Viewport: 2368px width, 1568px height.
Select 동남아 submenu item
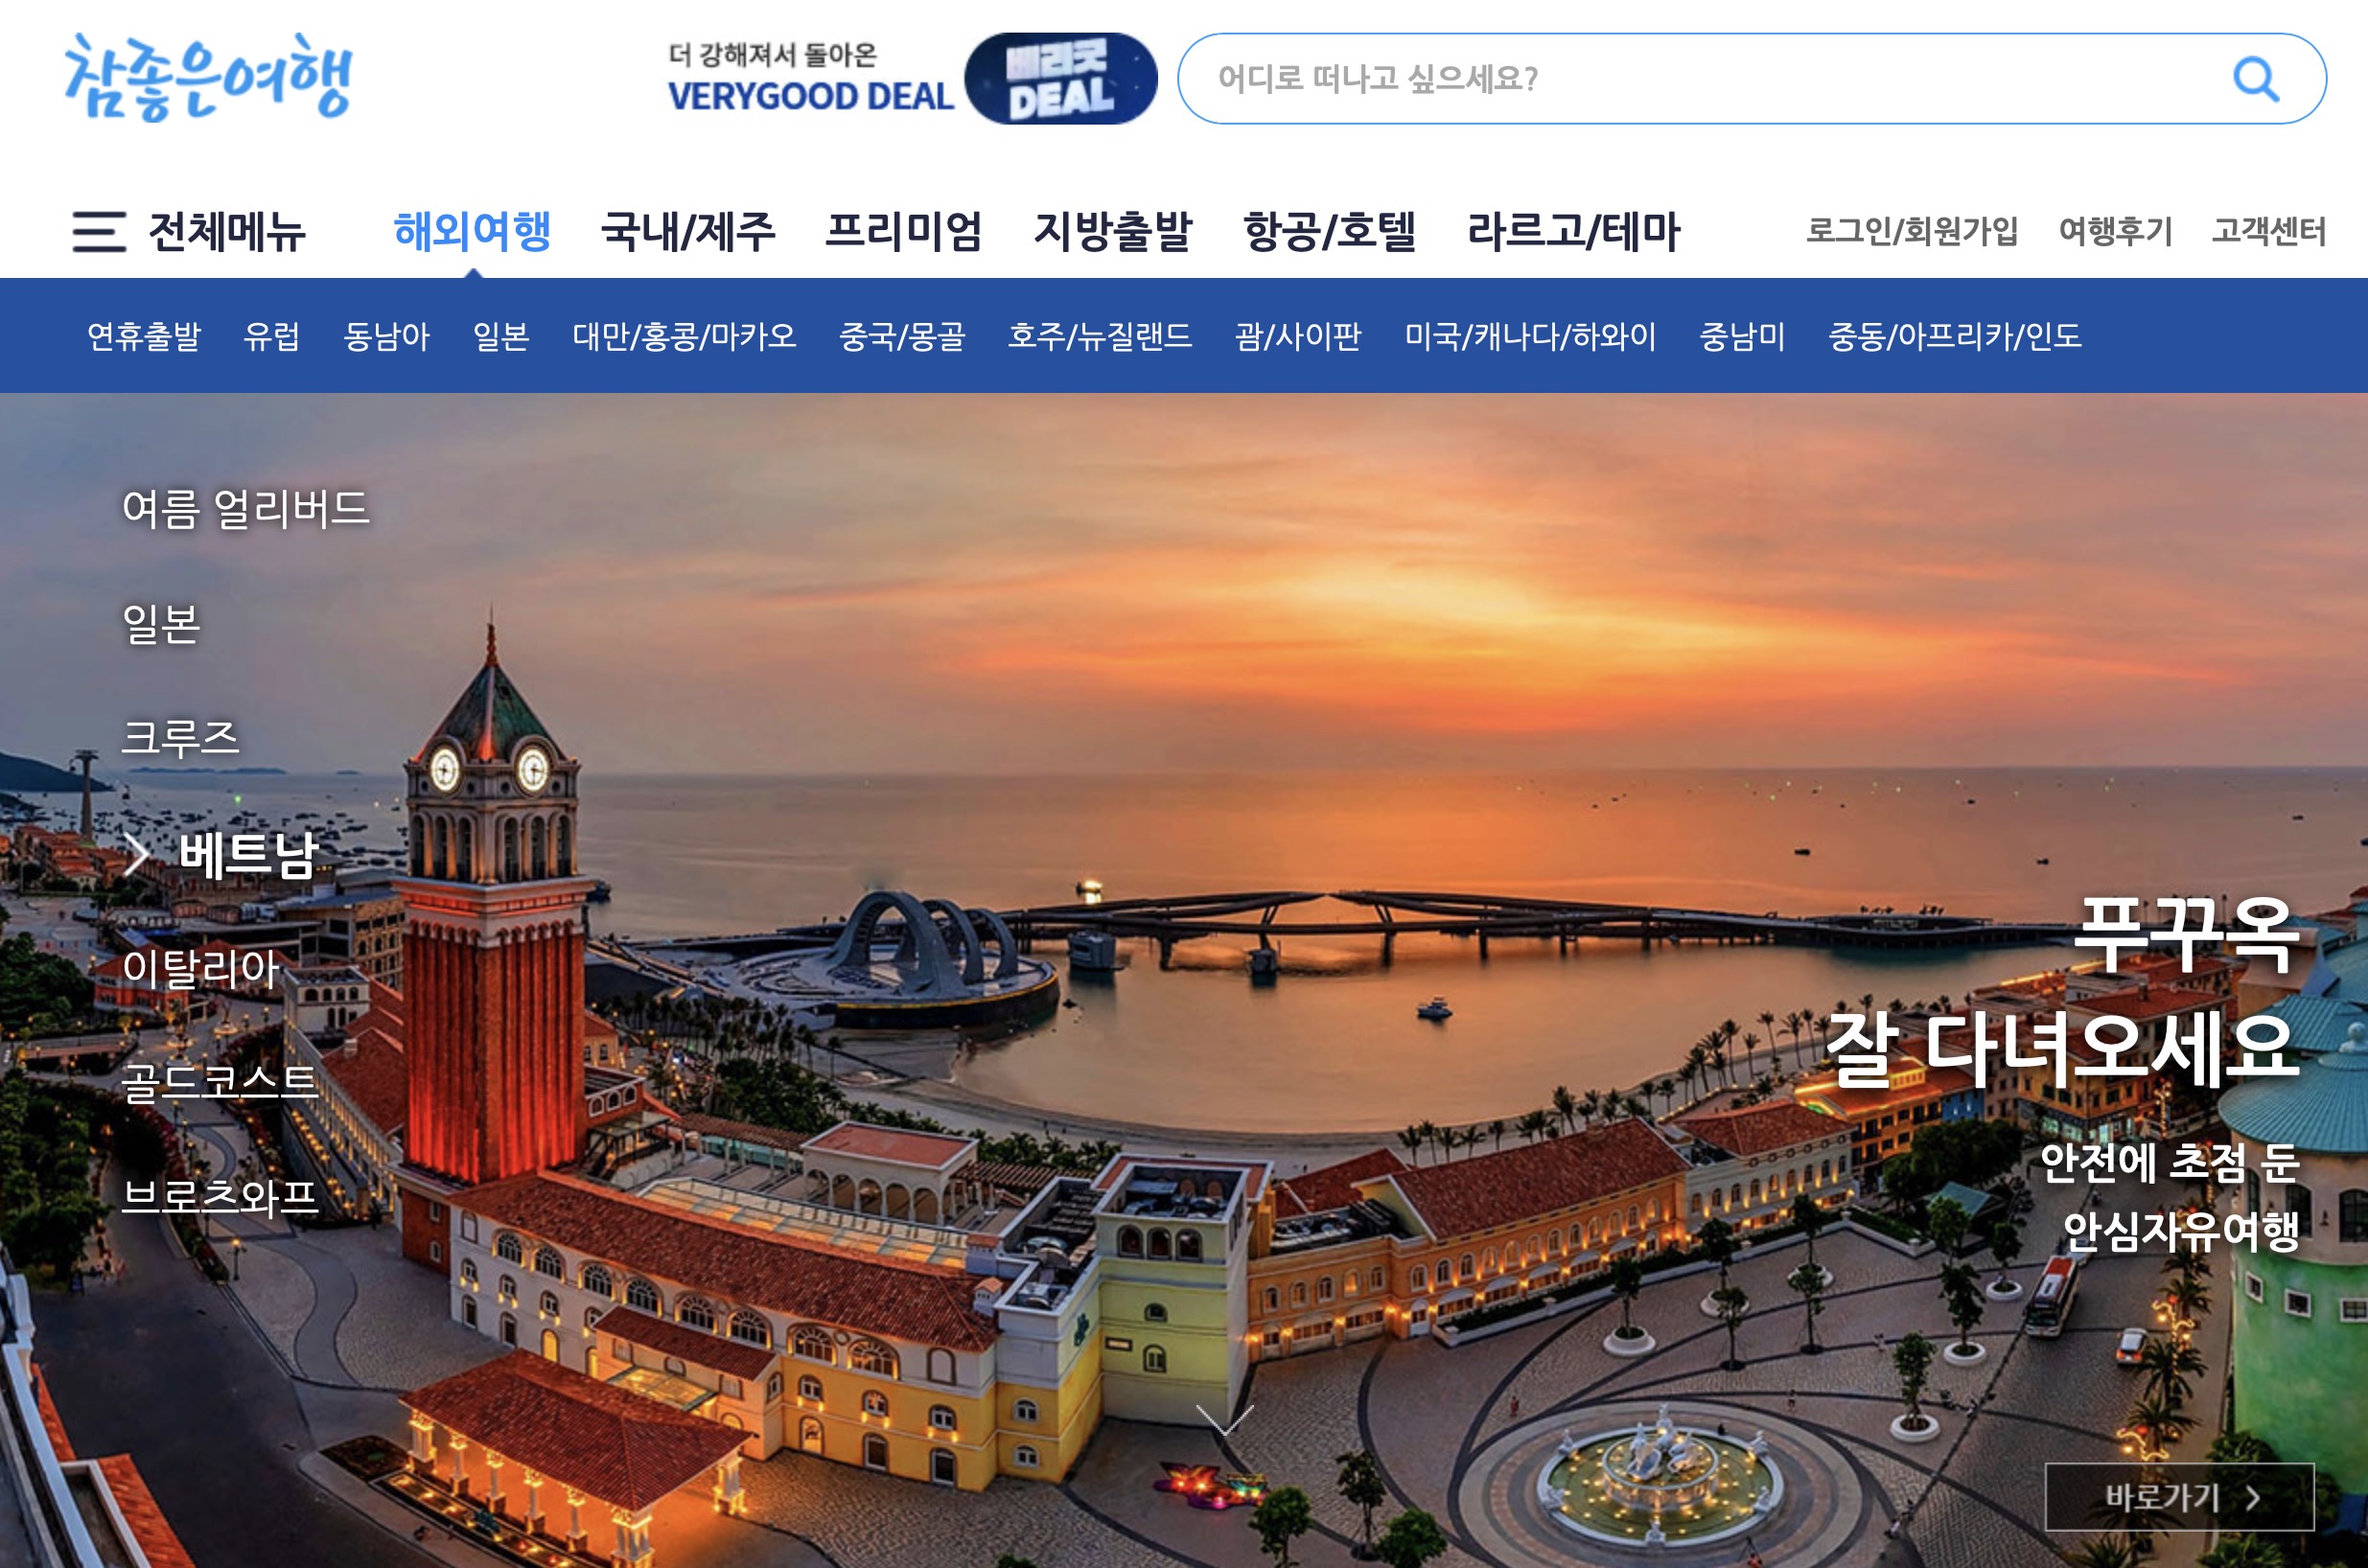point(386,336)
